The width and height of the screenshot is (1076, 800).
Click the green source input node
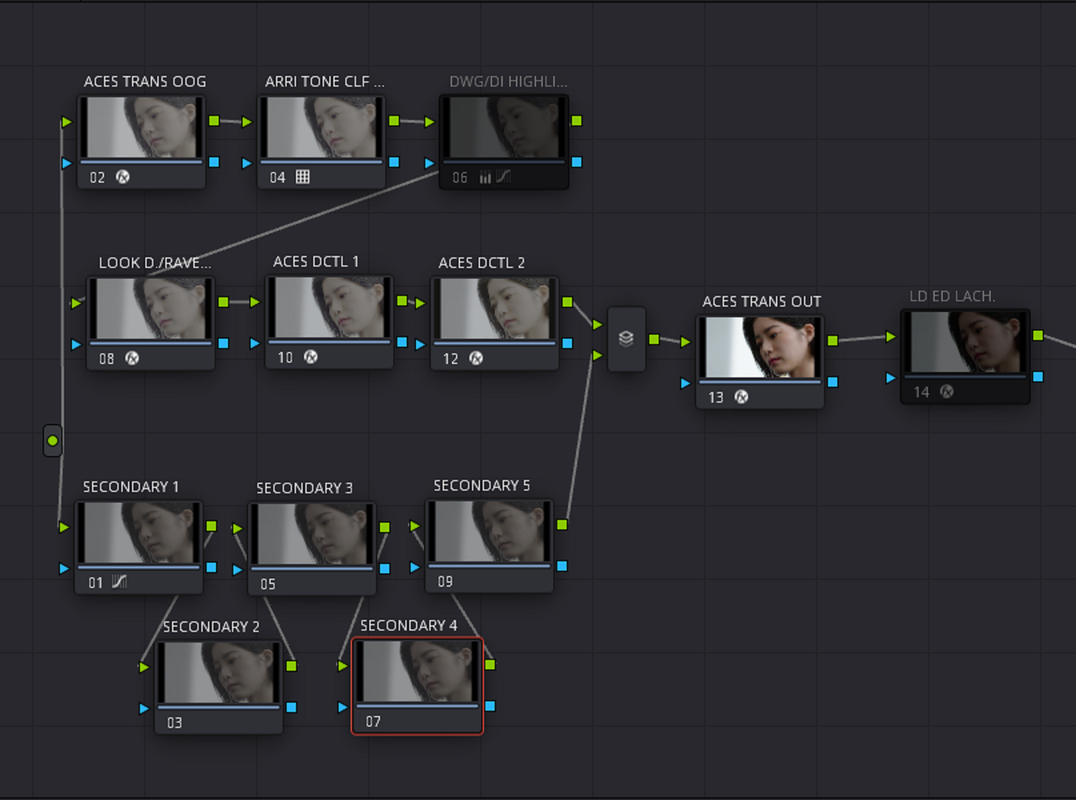pos(53,440)
